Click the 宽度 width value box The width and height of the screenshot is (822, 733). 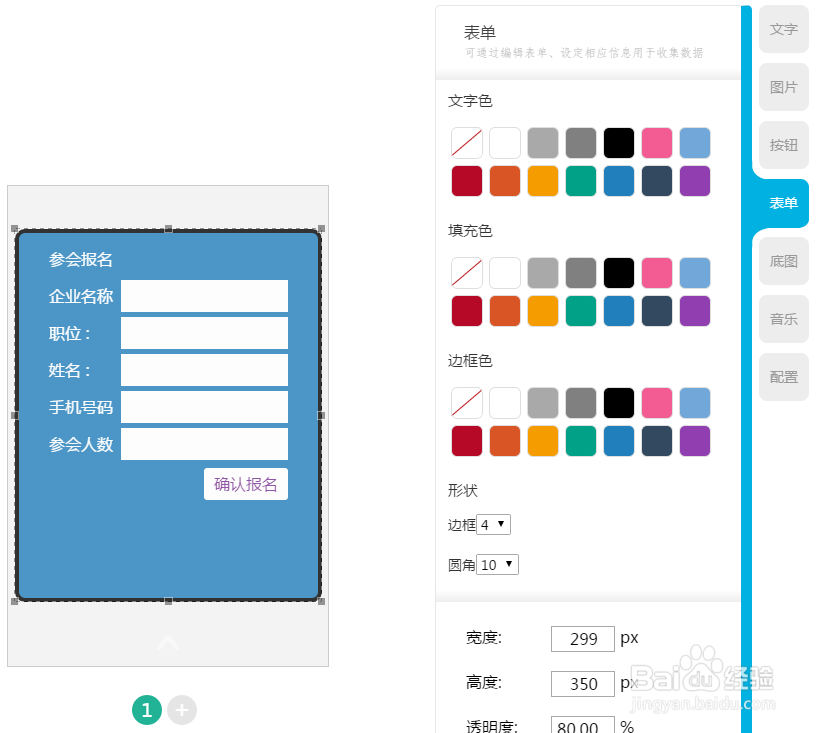[582, 638]
